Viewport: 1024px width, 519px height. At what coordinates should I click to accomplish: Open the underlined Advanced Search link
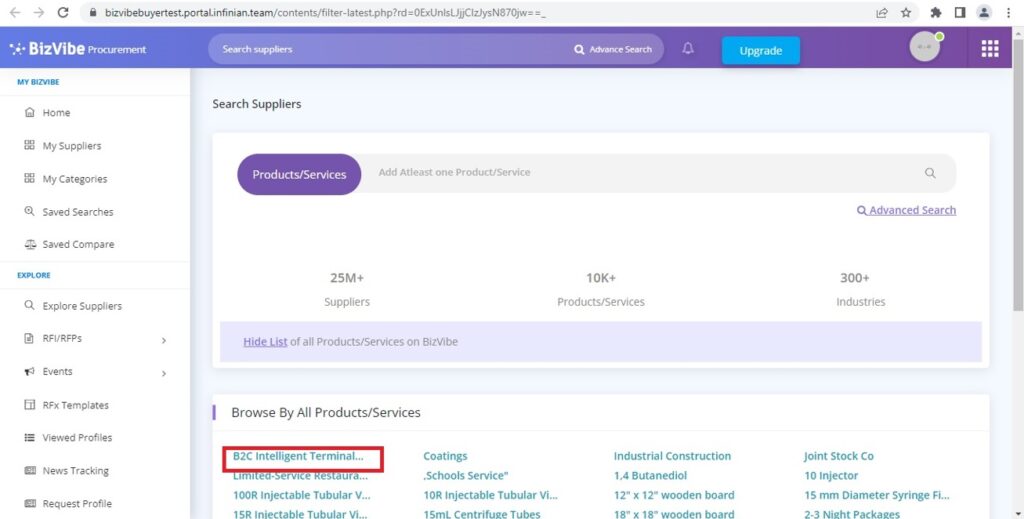[906, 210]
